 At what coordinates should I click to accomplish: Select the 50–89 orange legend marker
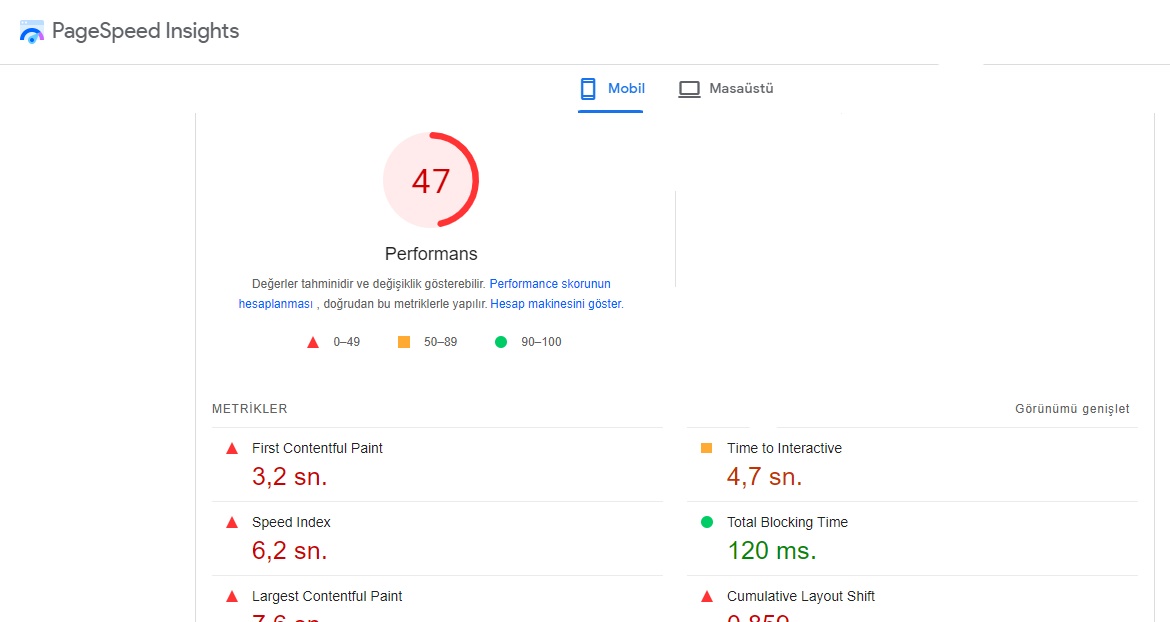pyautogui.click(x=404, y=341)
